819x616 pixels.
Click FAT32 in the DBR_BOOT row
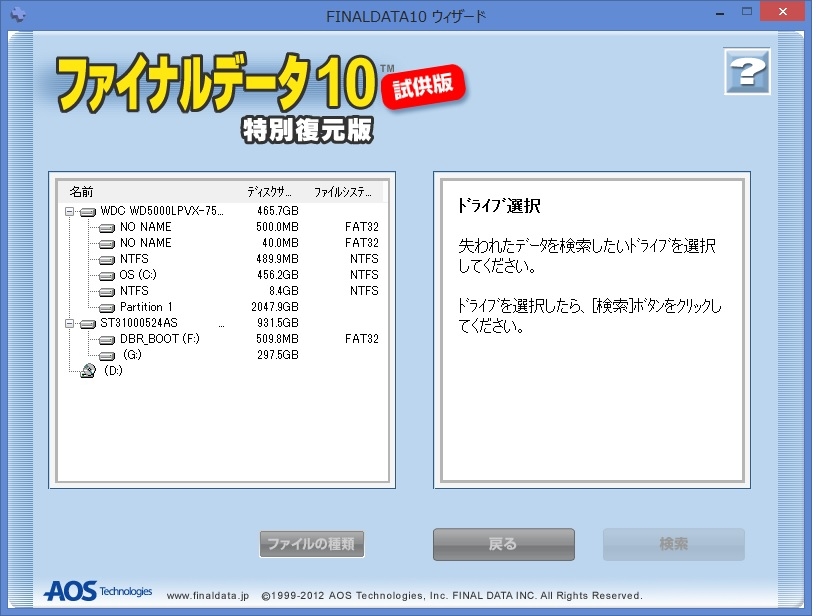pyautogui.click(x=362, y=339)
